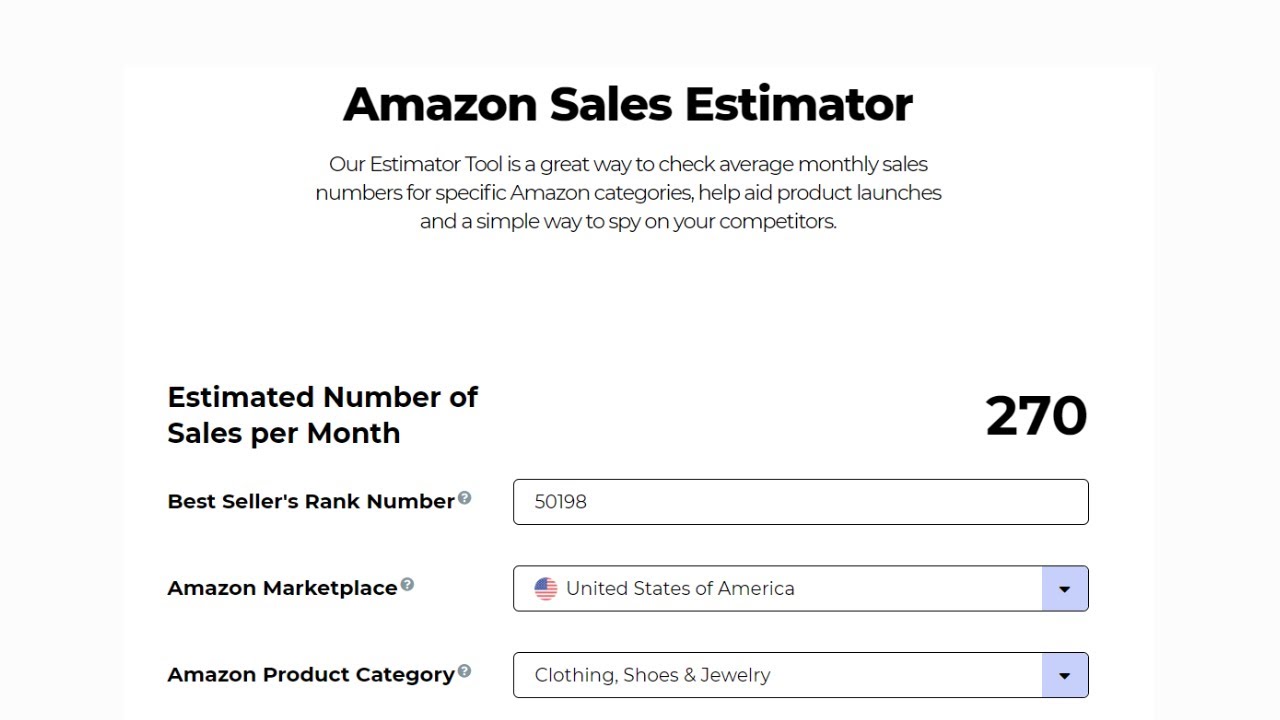Click help icon beside Best Seller's Rank Number
The image size is (1280, 720).
pyautogui.click(x=464, y=498)
